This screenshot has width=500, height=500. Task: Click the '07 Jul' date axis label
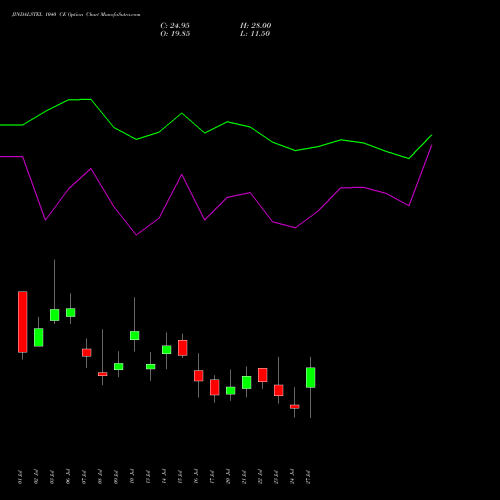point(84,477)
